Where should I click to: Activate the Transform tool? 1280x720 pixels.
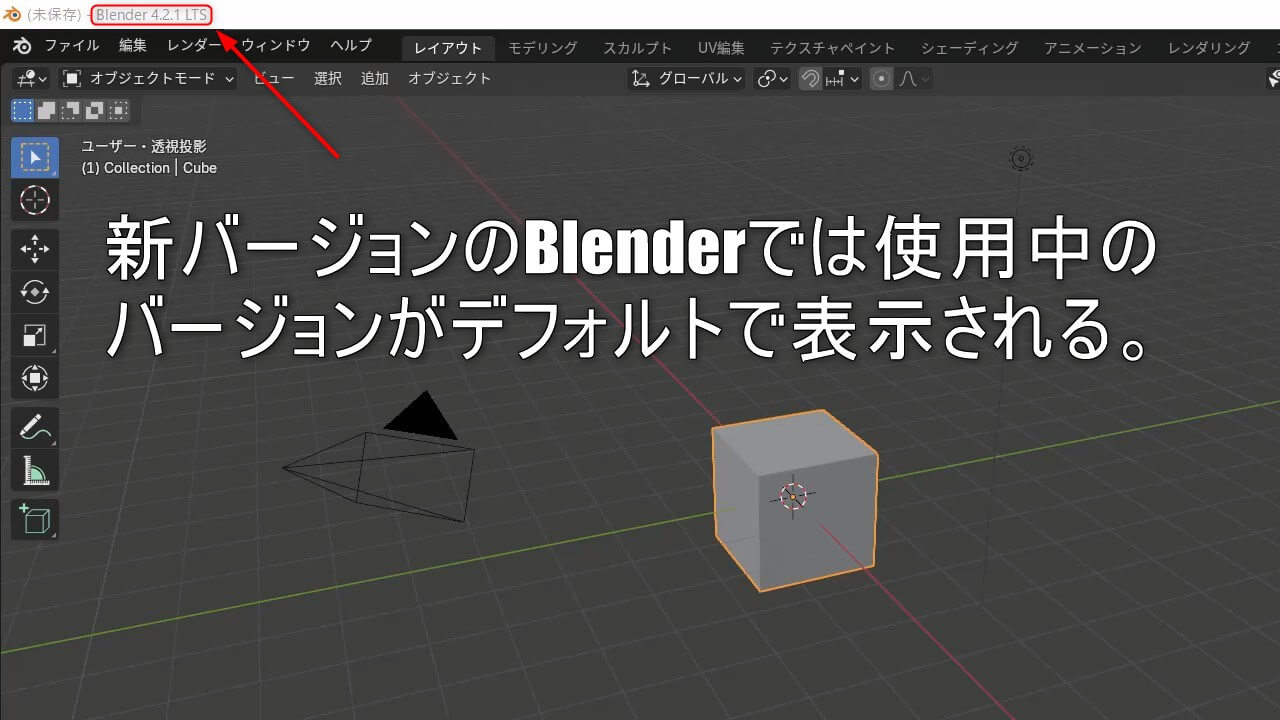click(x=35, y=378)
